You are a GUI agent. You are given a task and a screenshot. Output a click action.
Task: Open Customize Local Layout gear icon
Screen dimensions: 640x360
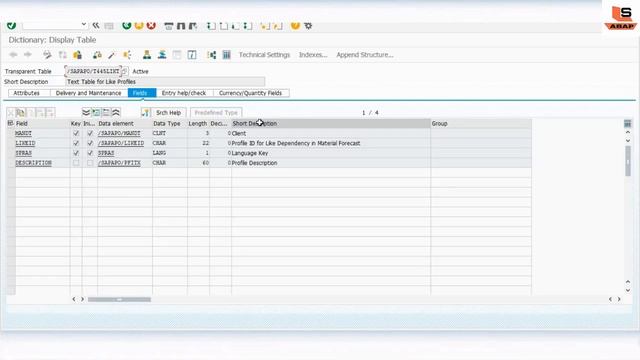[x=308, y=26]
